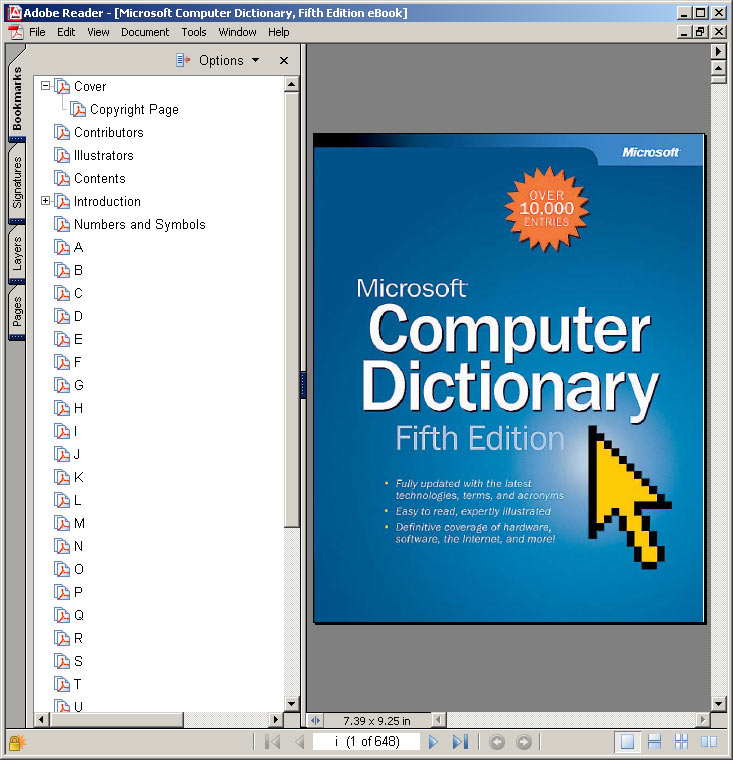Image resolution: width=733 pixels, height=760 pixels.
Task: Open the Edit menu
Action: 66,32
